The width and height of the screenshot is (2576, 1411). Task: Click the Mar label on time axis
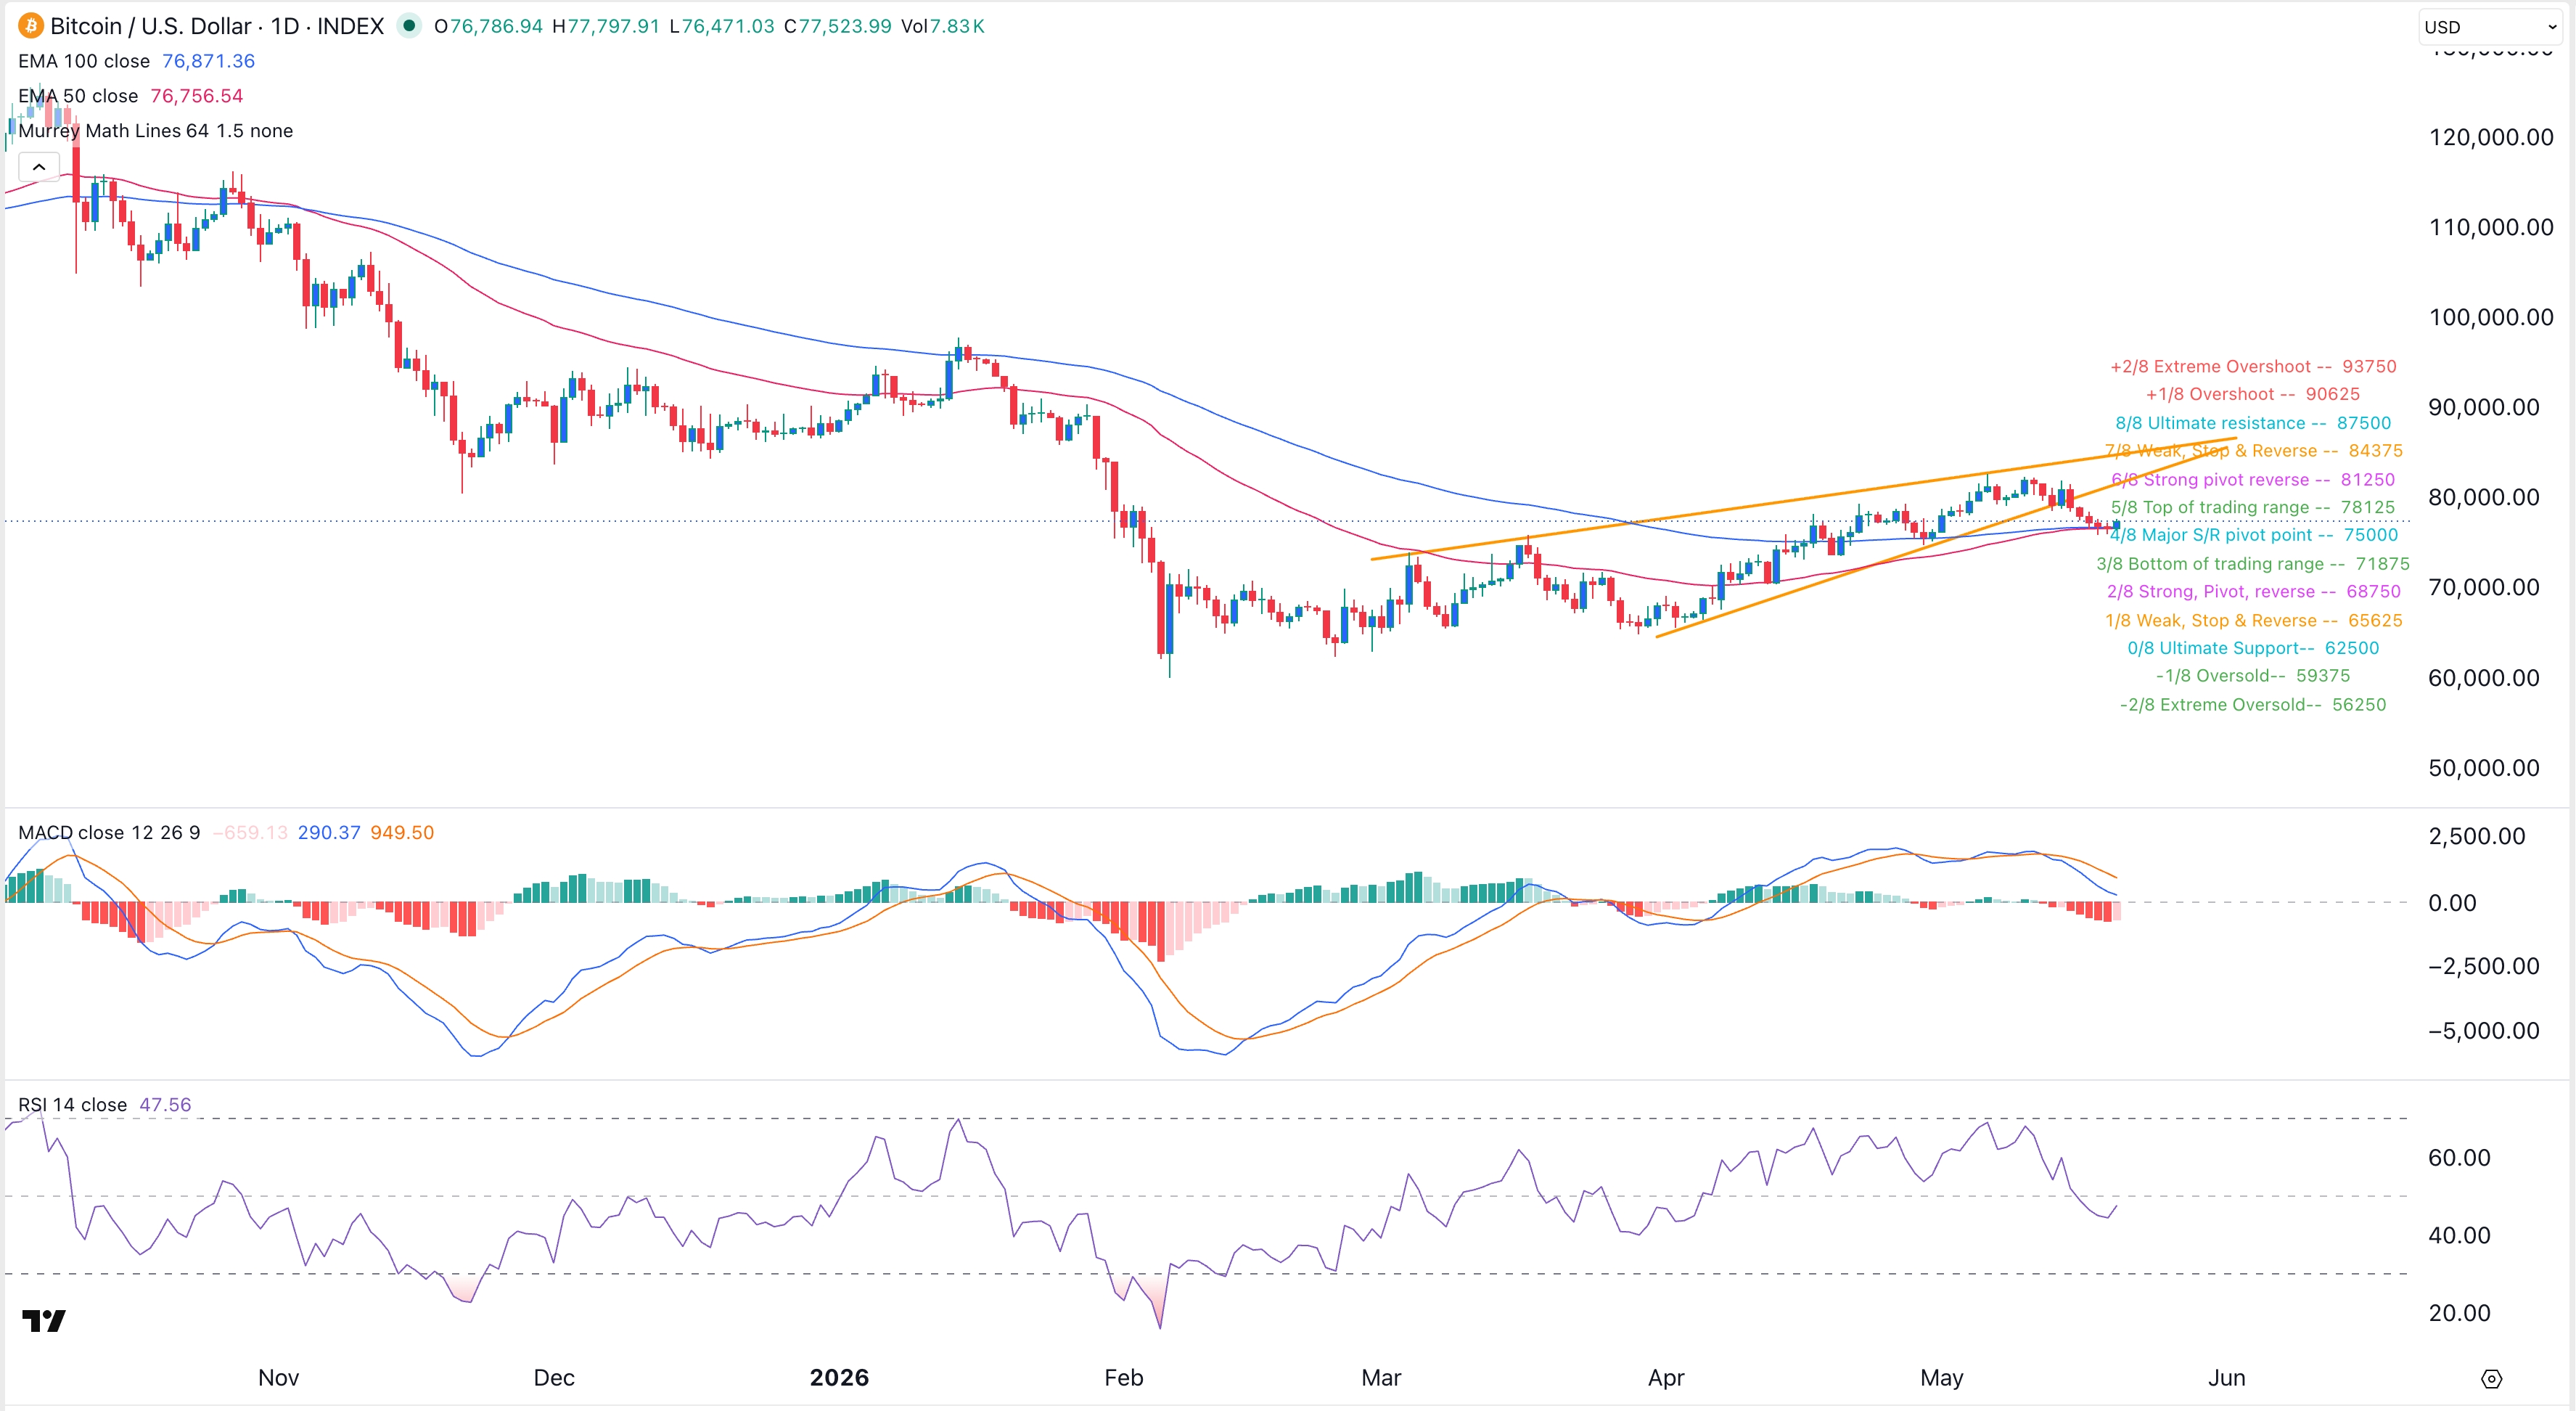(1381, 1378)
